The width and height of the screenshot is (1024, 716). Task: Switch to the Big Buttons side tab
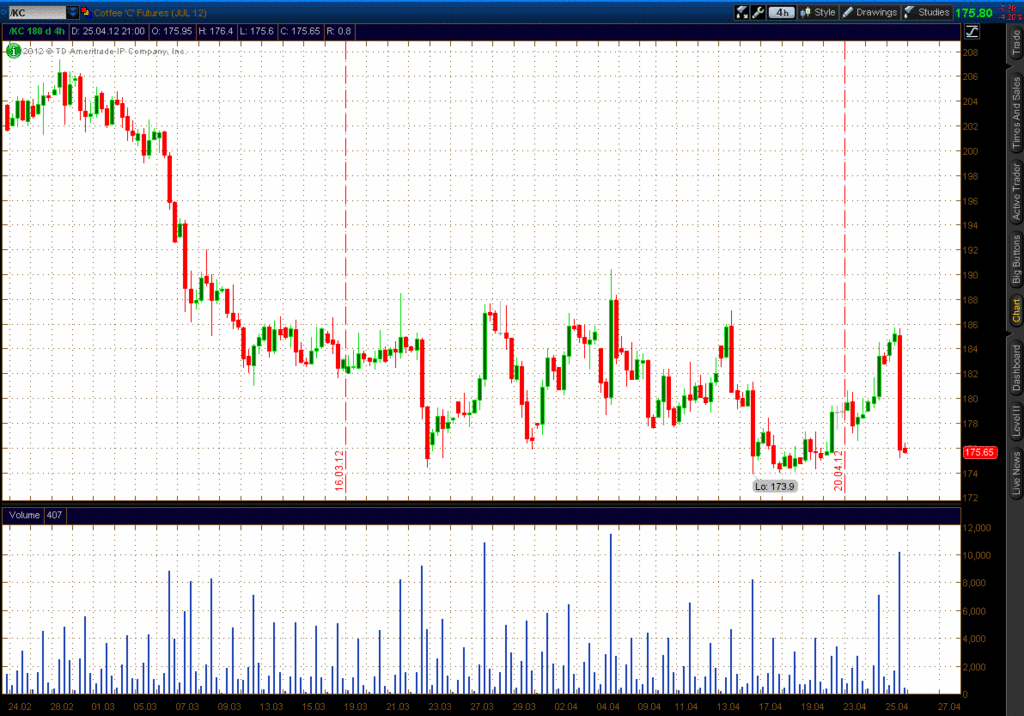pyautogui.click(x=1016, y=260)
